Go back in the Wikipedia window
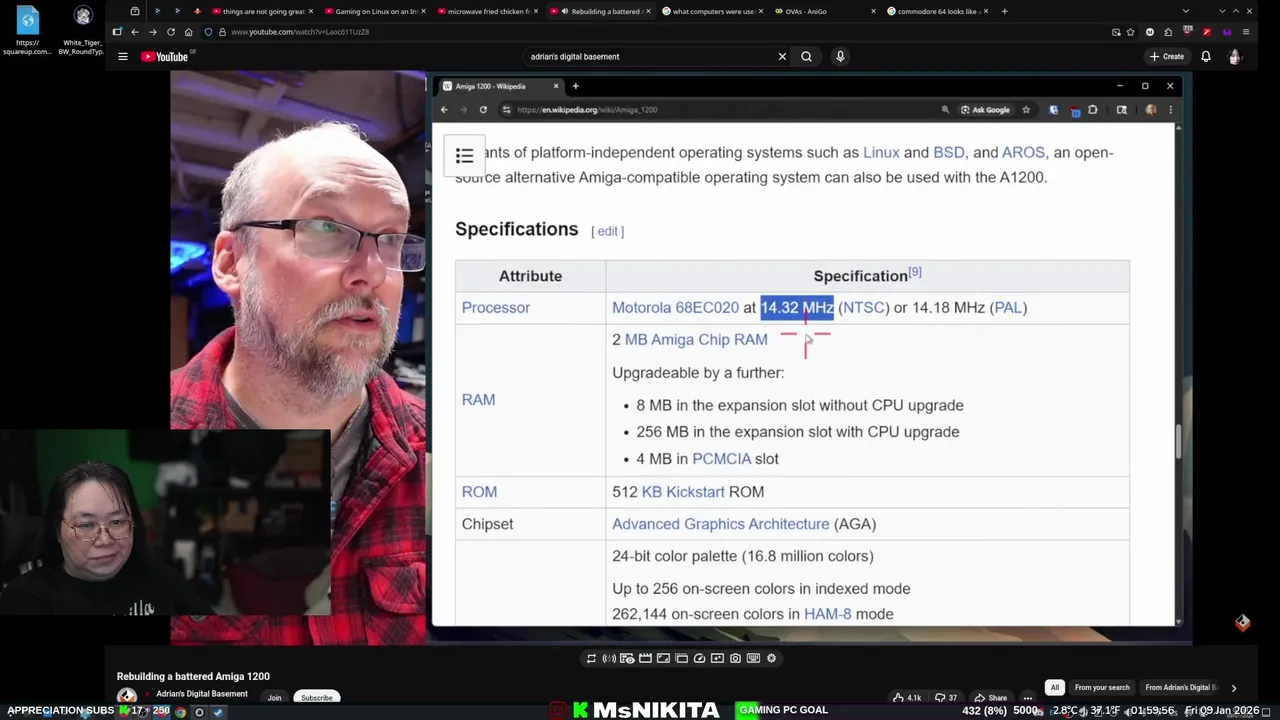The width and height of the screenshot is (1280, 720). coord(444,110)
